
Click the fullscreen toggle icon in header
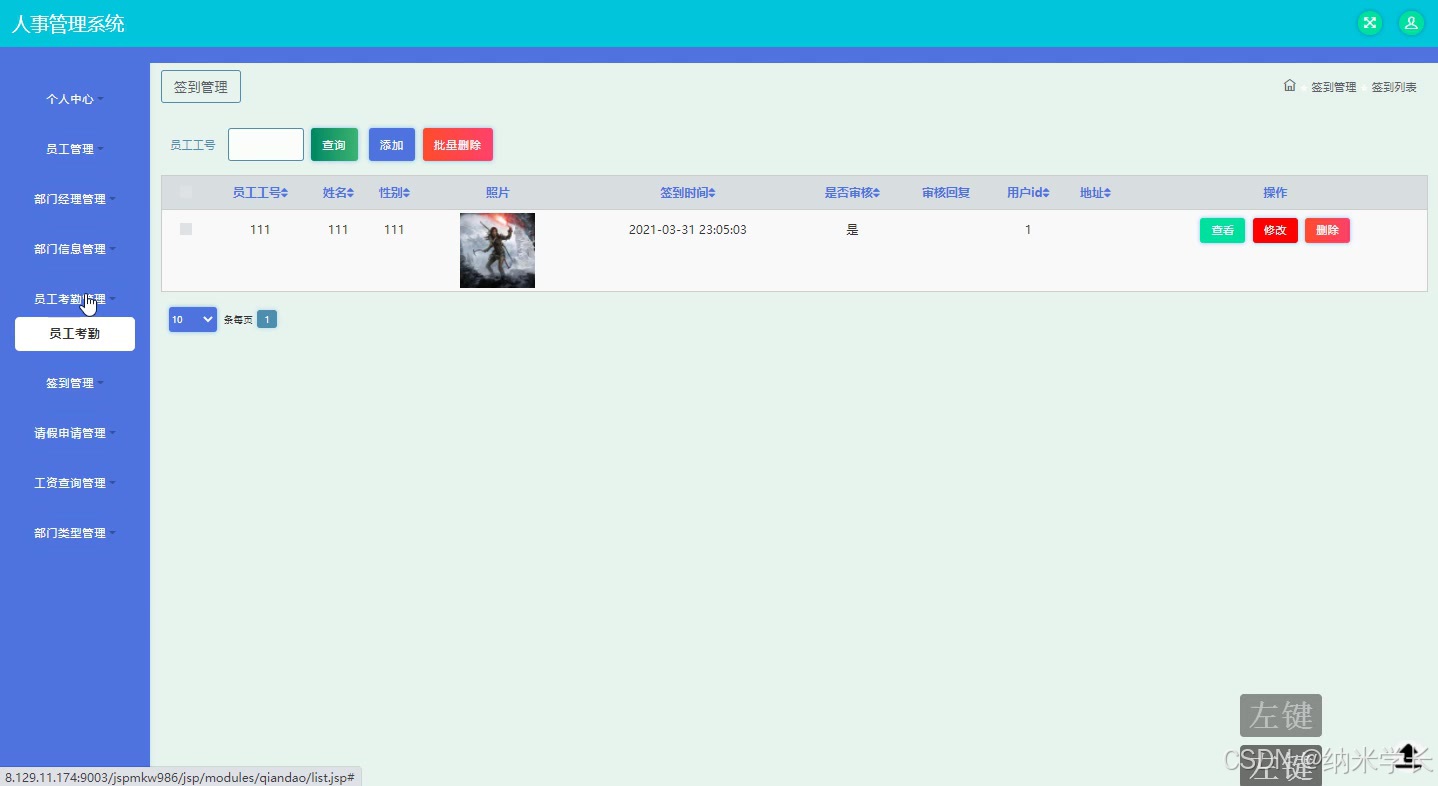(1370, 23)
